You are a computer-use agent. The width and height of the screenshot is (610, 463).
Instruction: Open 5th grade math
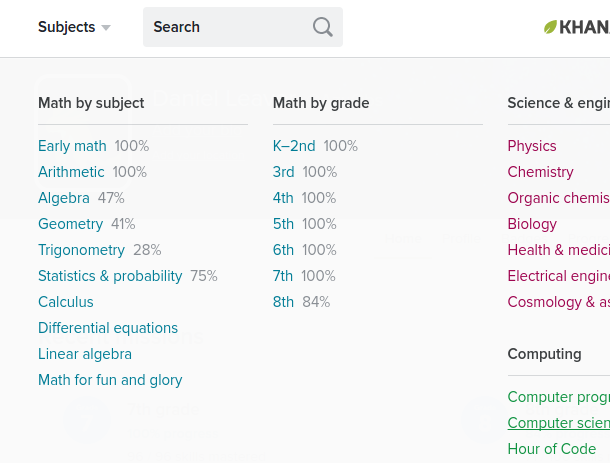[283, 224]
